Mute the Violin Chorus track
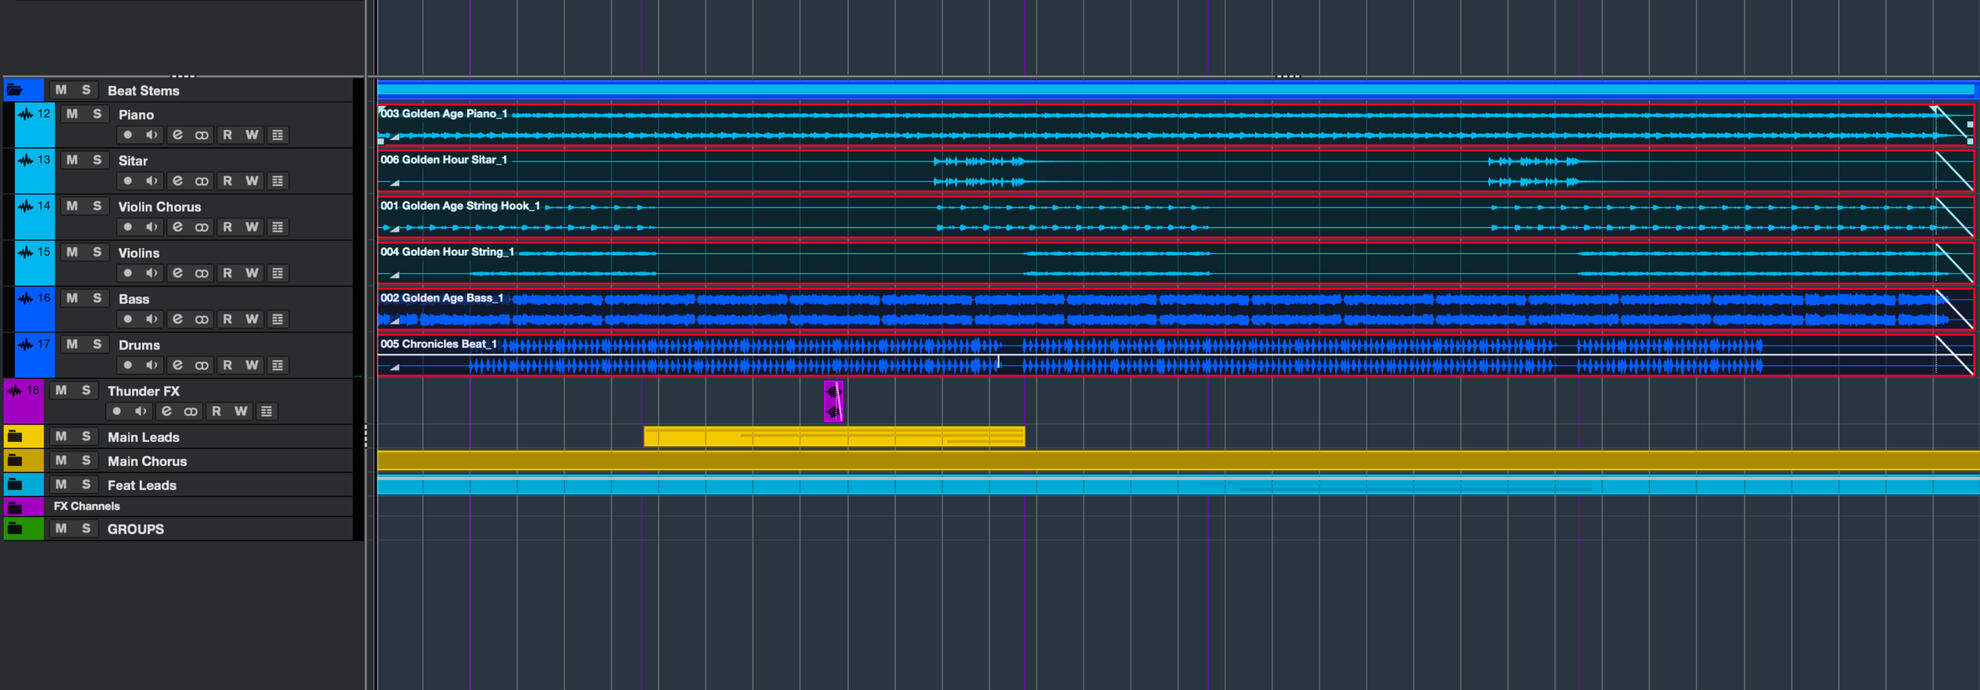1980x690 pixels. pos(72,206)
